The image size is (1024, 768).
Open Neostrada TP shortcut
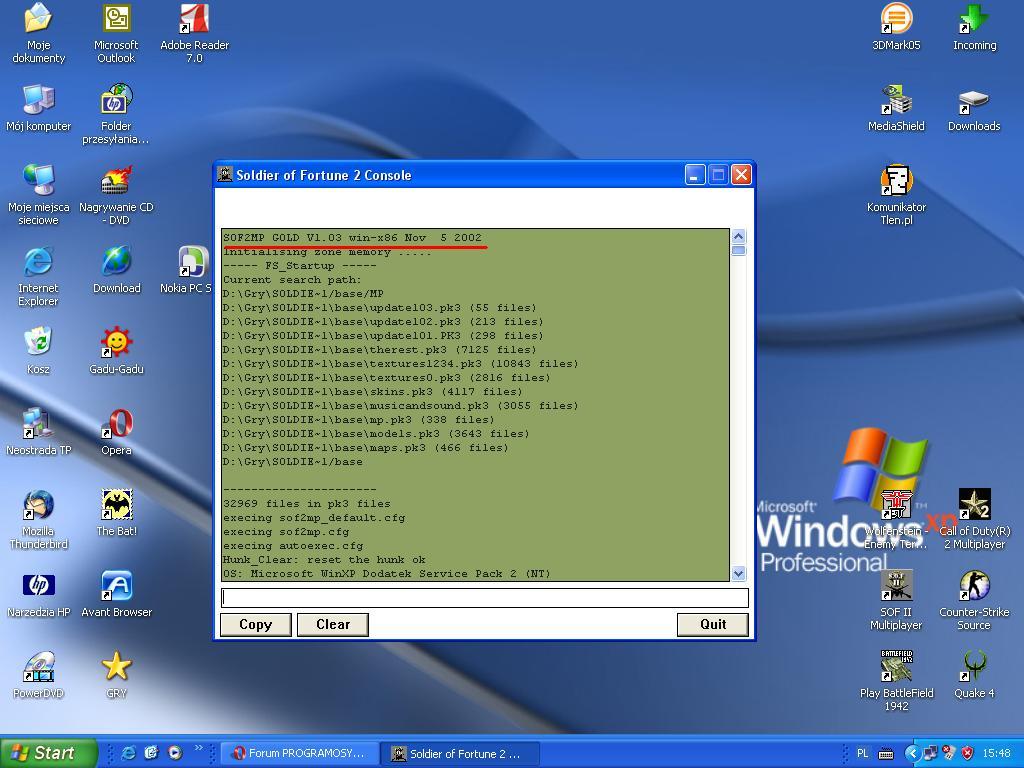click(39, 432)
